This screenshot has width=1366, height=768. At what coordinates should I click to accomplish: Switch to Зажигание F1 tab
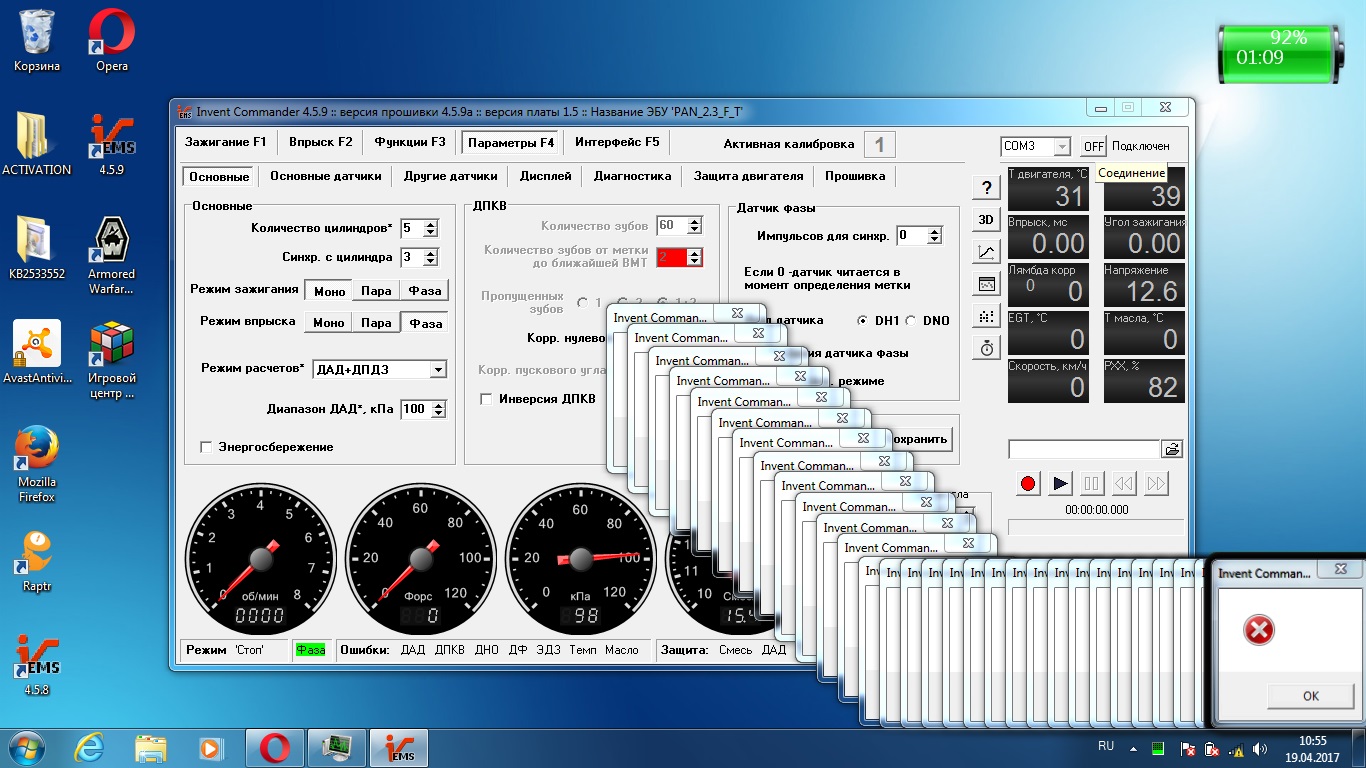pyautogui.click(x=225, y=142)
